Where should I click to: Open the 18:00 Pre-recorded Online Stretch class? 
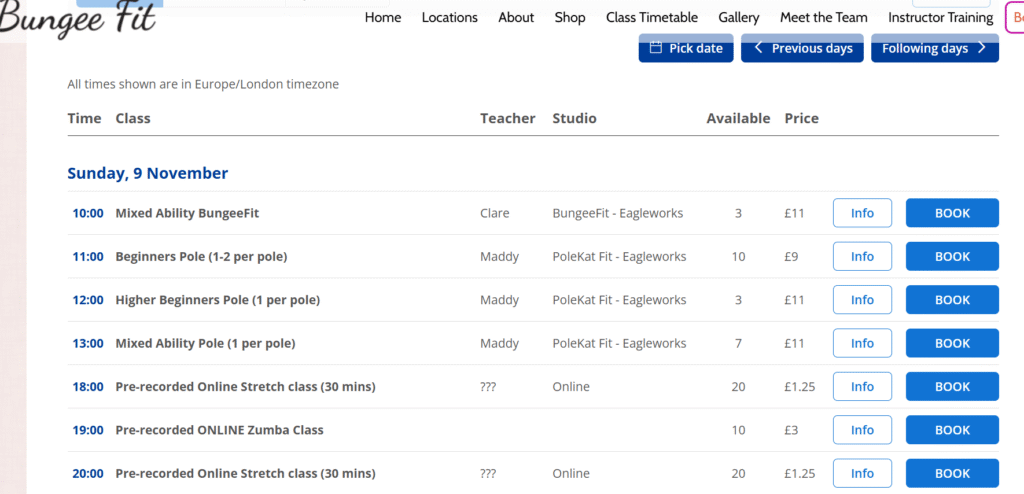tap(245, 387)
